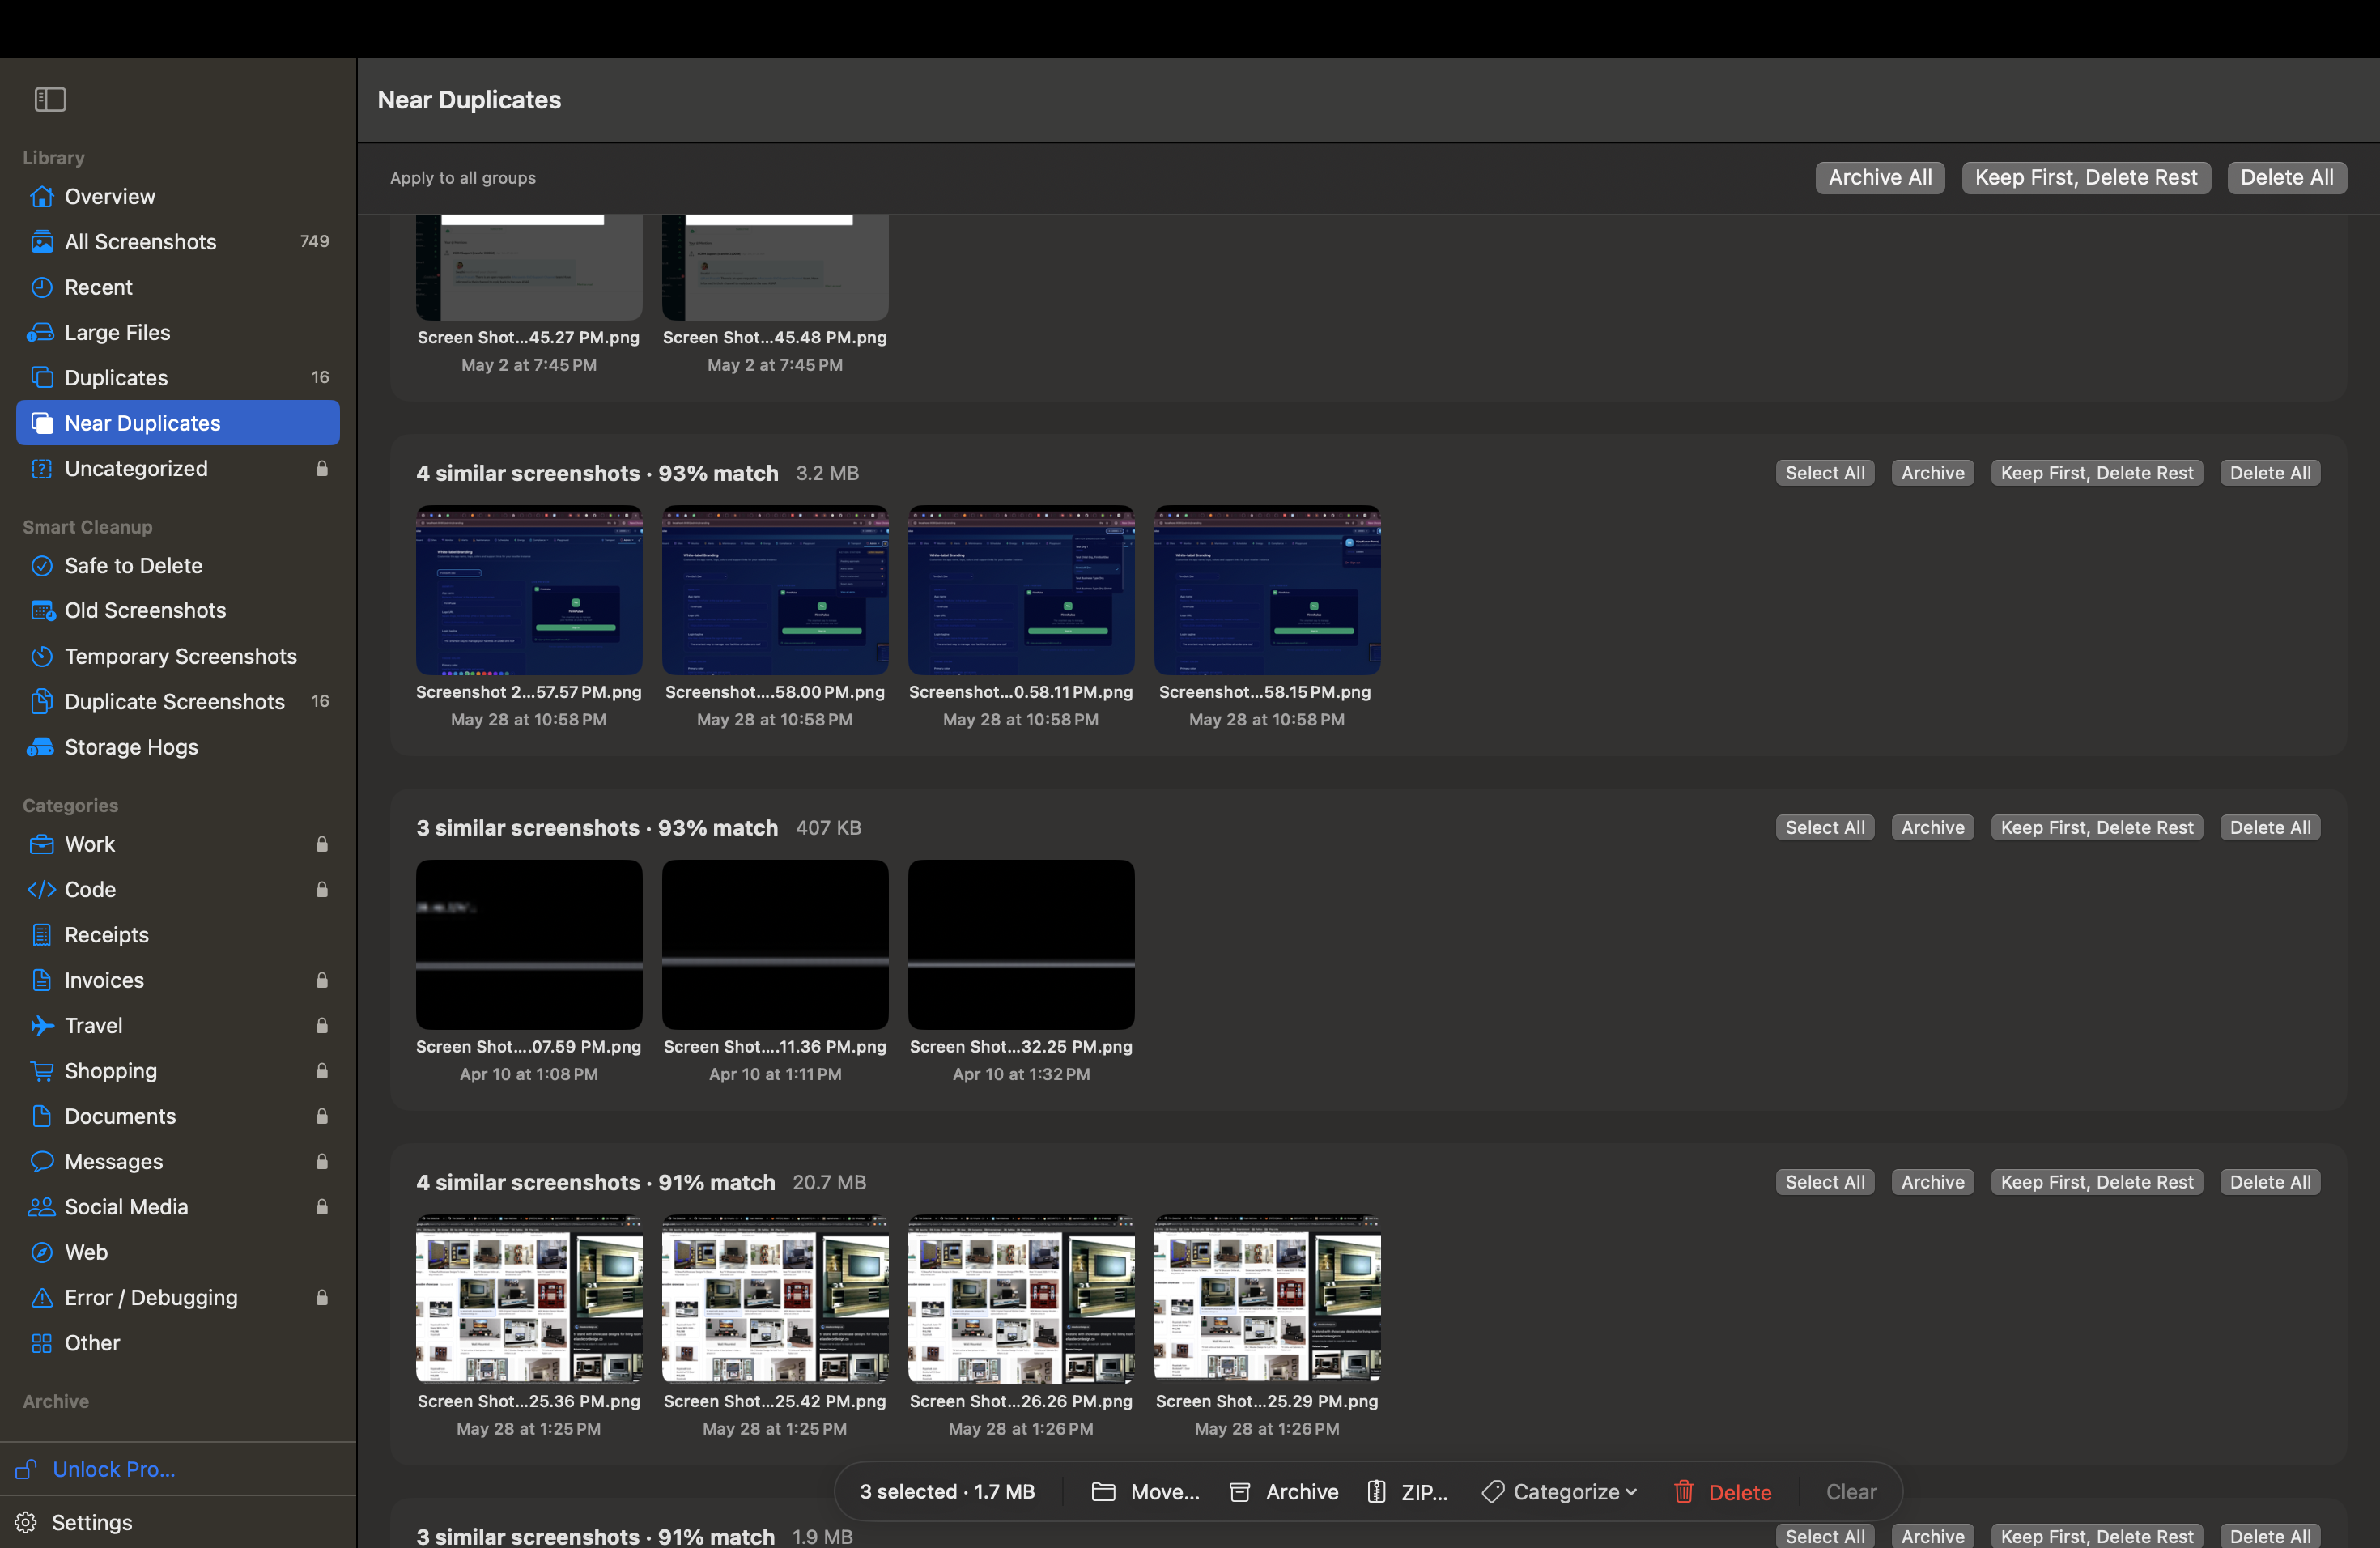Click heading "4 similar screenshots · 91% match"
2380x1548 pixels.
point(595,1182)
